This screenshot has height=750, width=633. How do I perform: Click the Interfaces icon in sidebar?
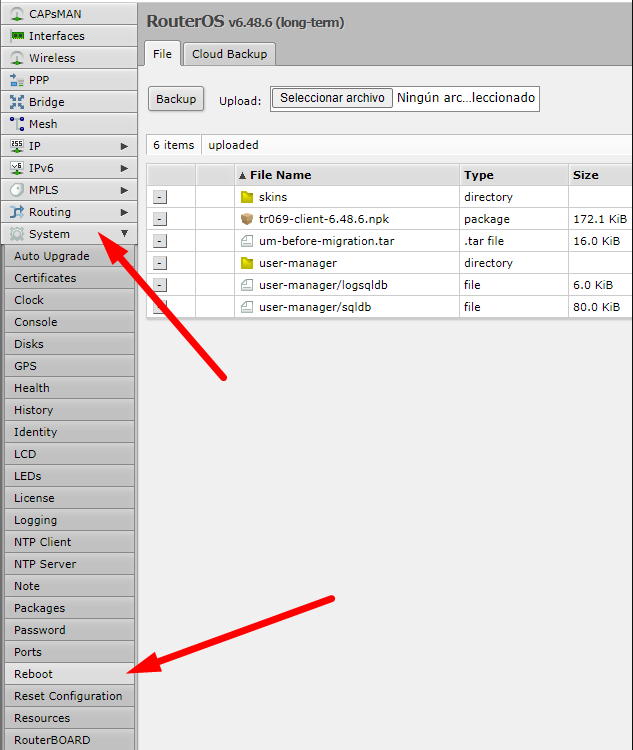(17, 36)
